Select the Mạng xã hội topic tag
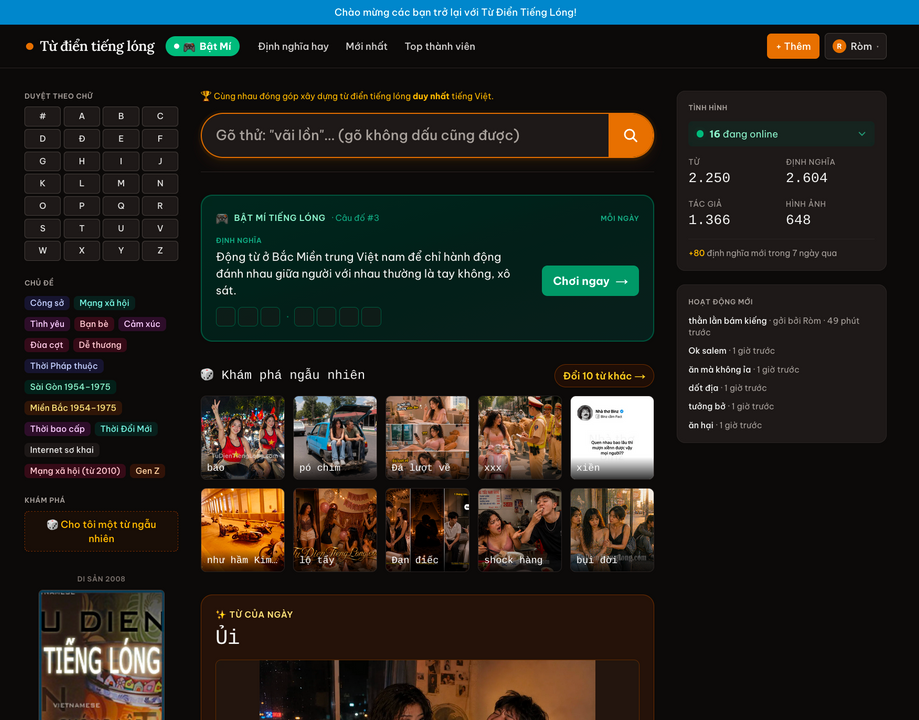 click(104, 303)
